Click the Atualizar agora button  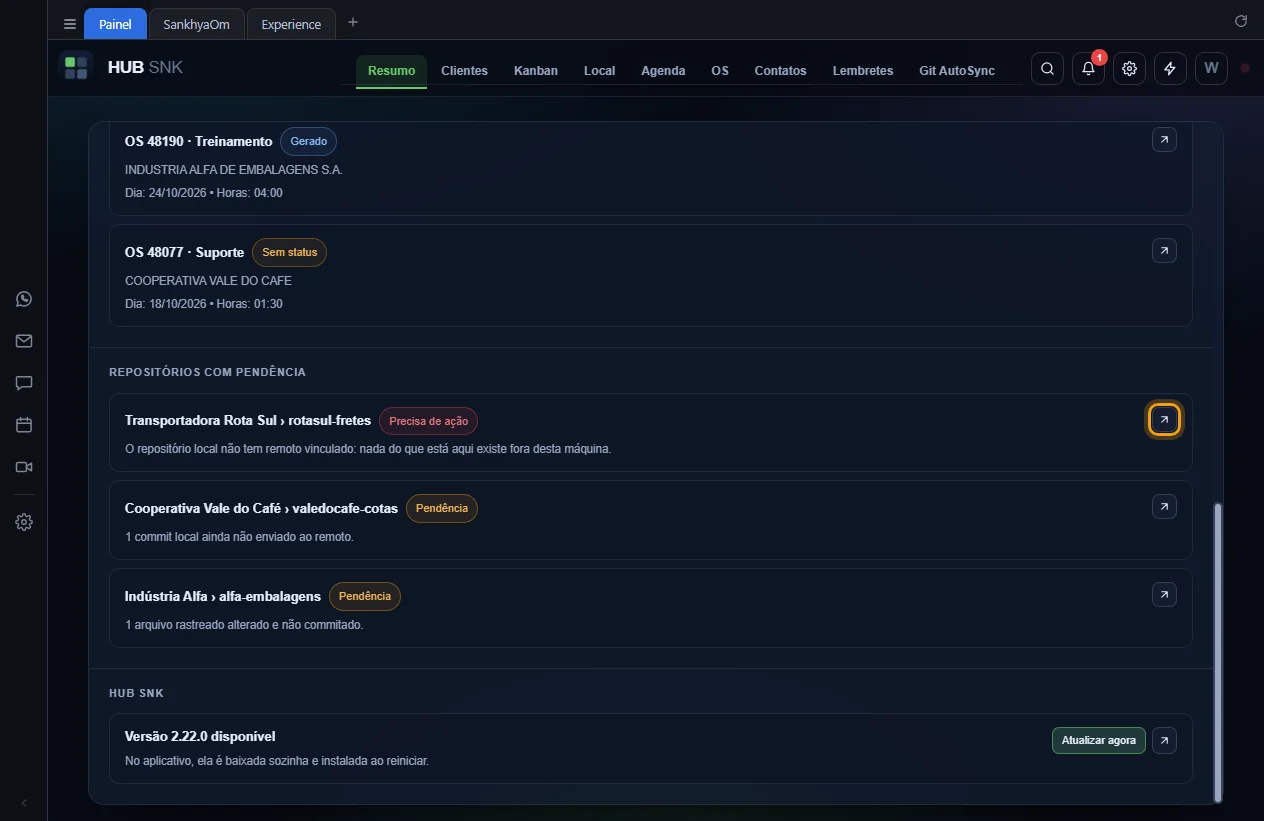tap(1098, 740)
